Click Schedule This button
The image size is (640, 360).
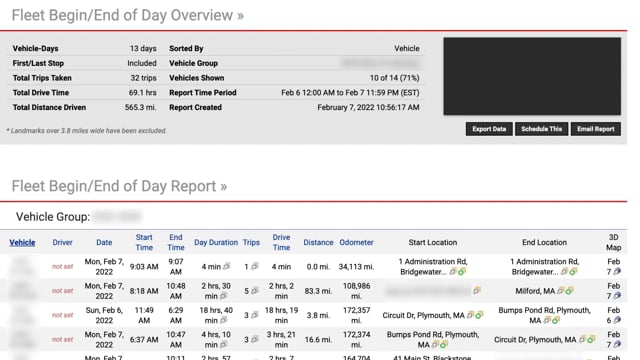tap(541, 129)
